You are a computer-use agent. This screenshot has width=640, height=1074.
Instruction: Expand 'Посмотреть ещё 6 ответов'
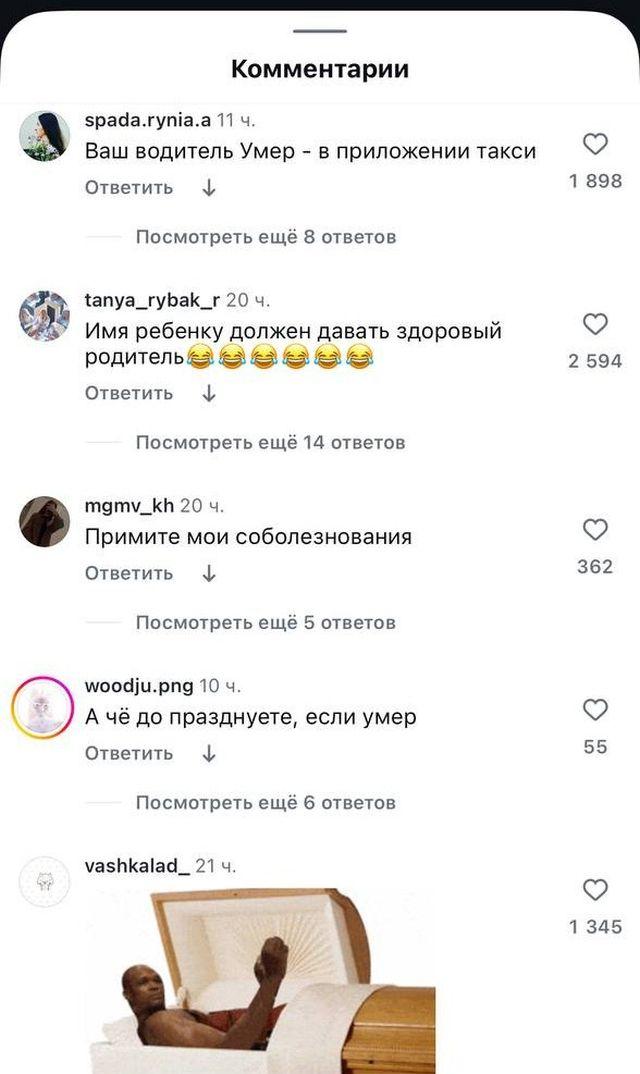[266, 803]
